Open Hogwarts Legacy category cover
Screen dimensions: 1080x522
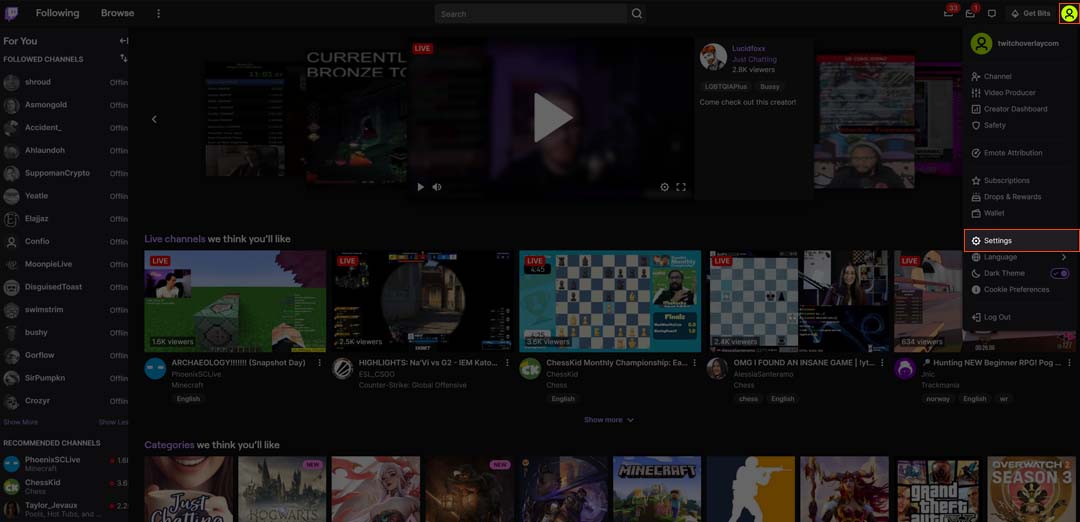[282, 489]
